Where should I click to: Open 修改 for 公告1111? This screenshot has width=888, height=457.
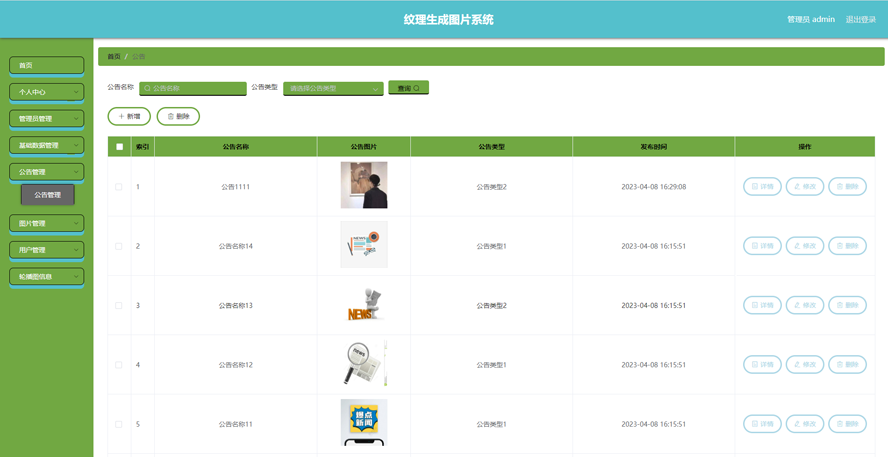805,186
